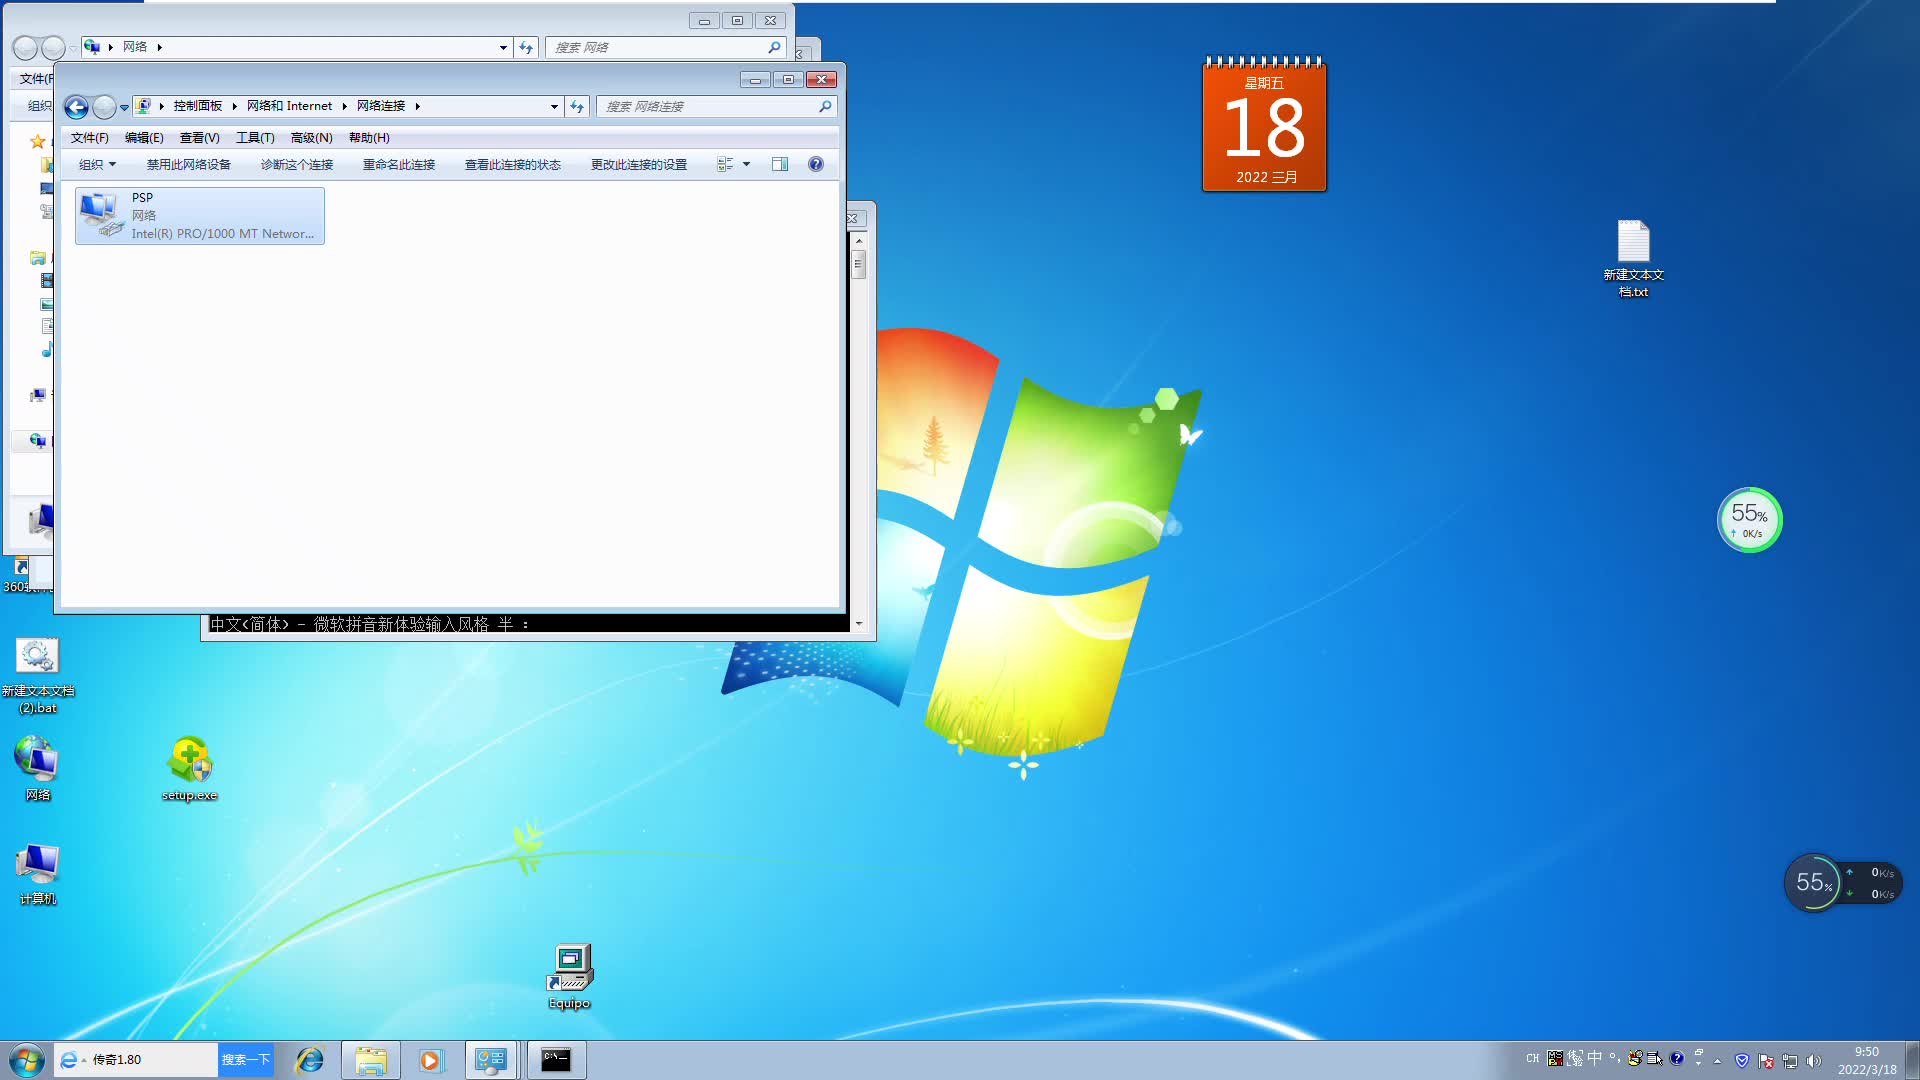The height and width of the screenshot is (1080, 1920).
Task: Expand arrow after 控制面板 breadcrumb
Action: pyautogui.click(x=234, y=106)
